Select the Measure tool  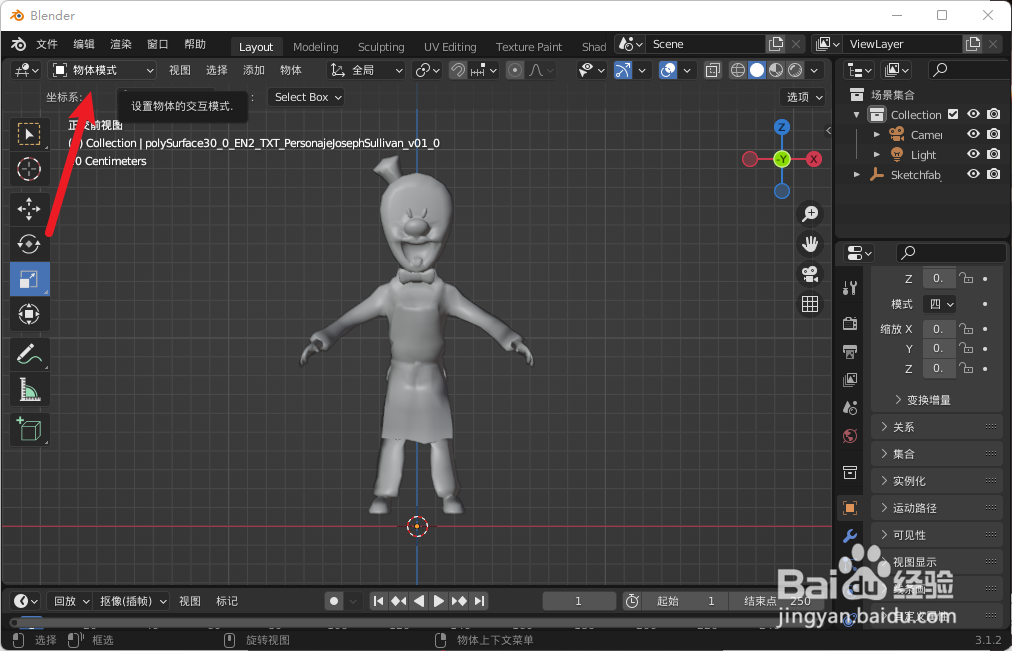[29, 390]
